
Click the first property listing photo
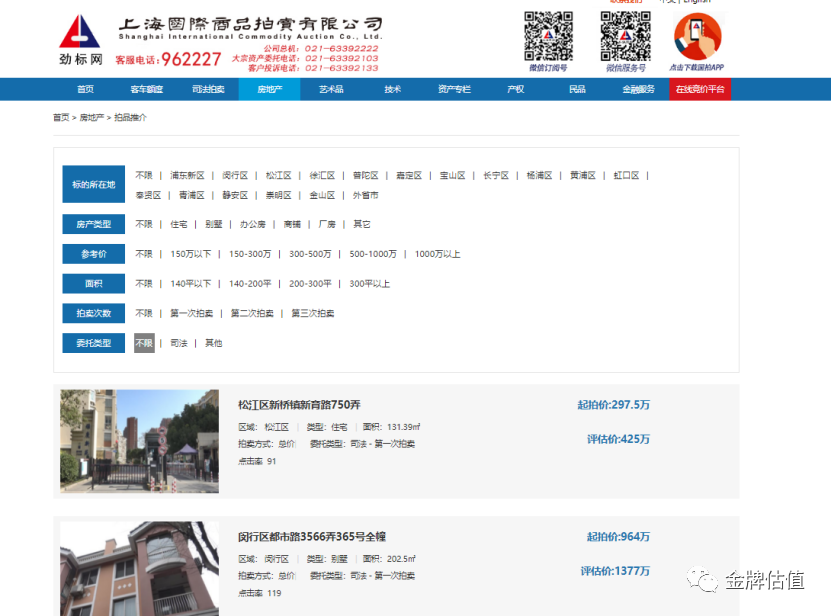138,440
